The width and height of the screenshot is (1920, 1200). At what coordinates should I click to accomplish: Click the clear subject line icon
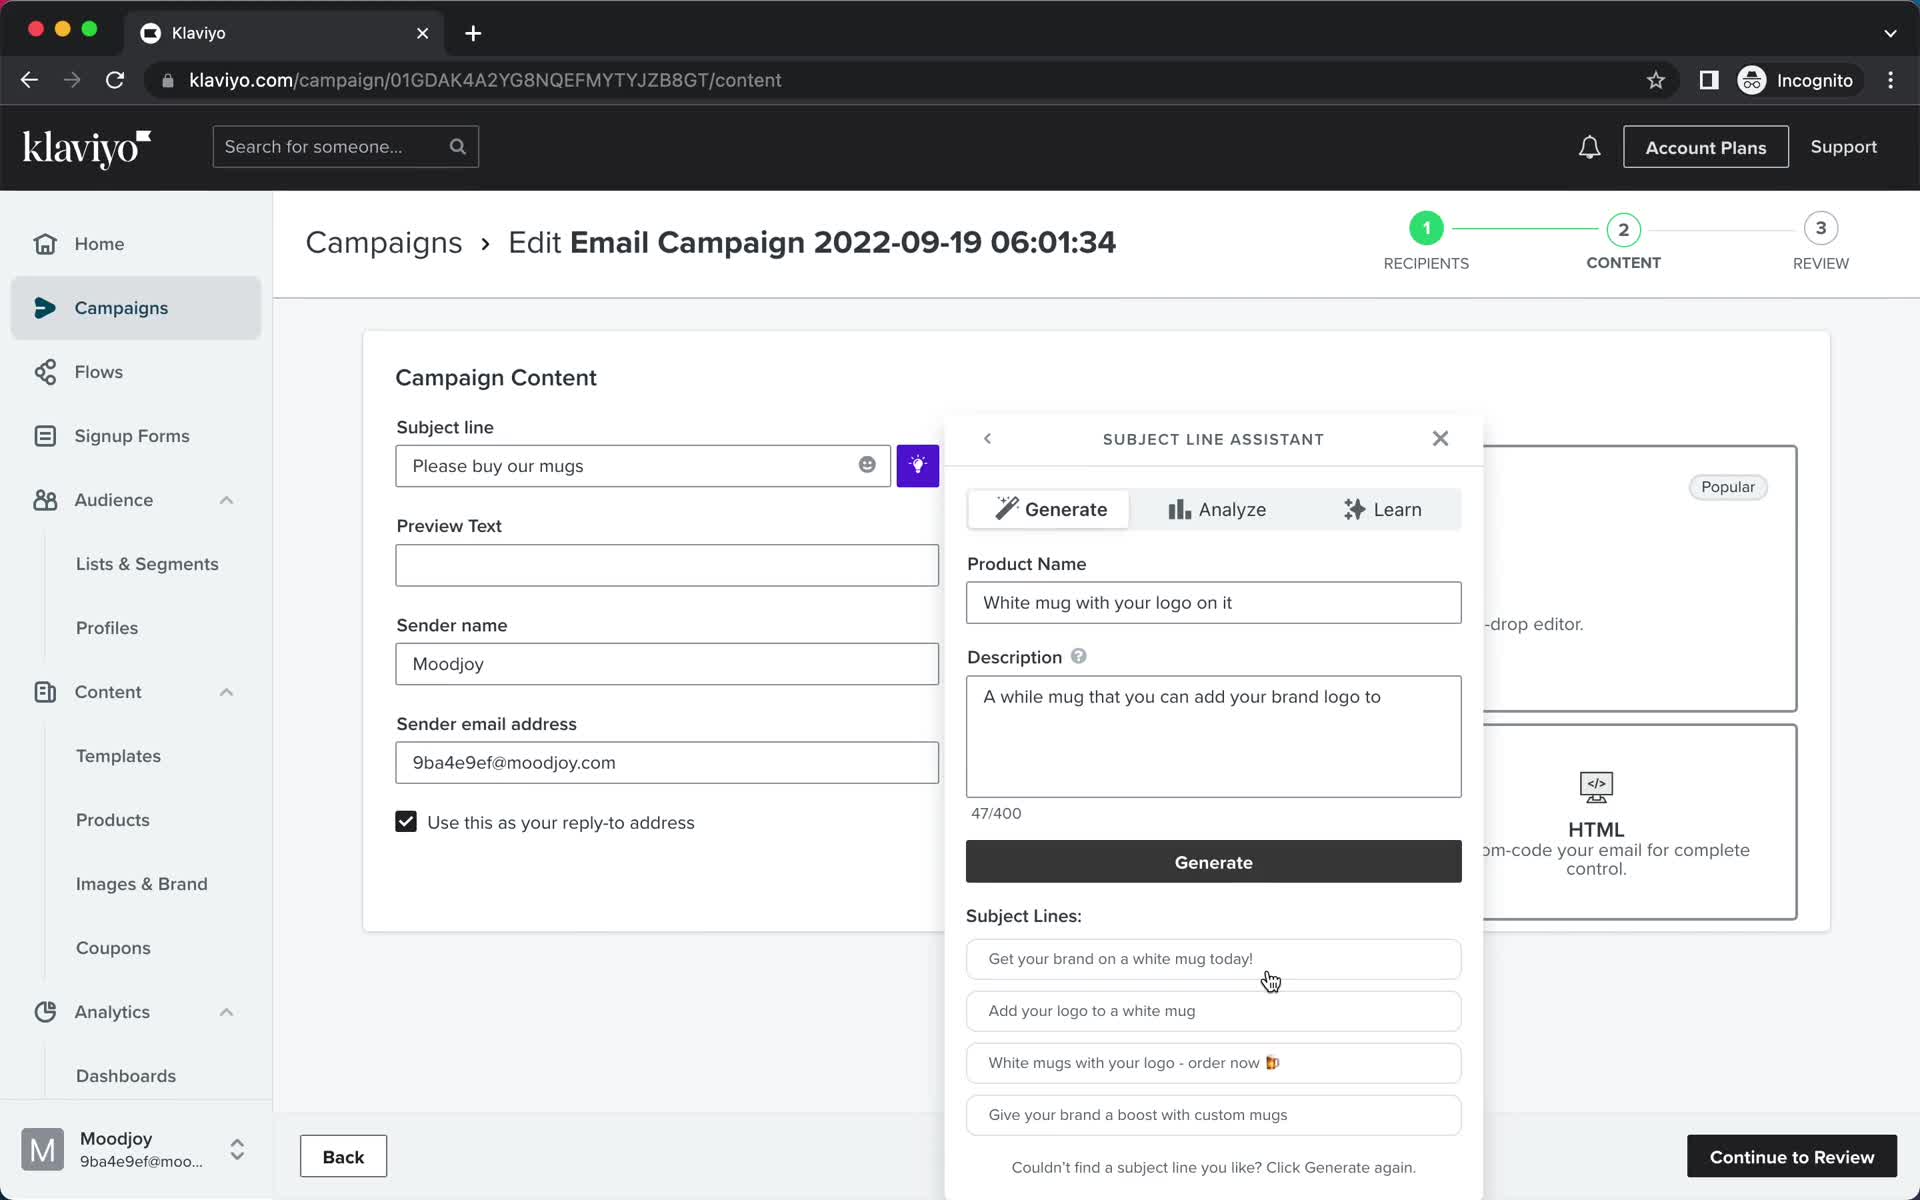pos(867,466)
